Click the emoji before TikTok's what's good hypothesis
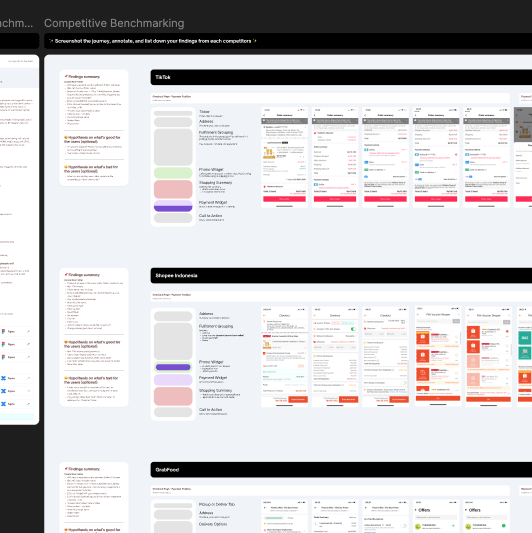This screenshot has height=533, width=532. tap(66, 137)
